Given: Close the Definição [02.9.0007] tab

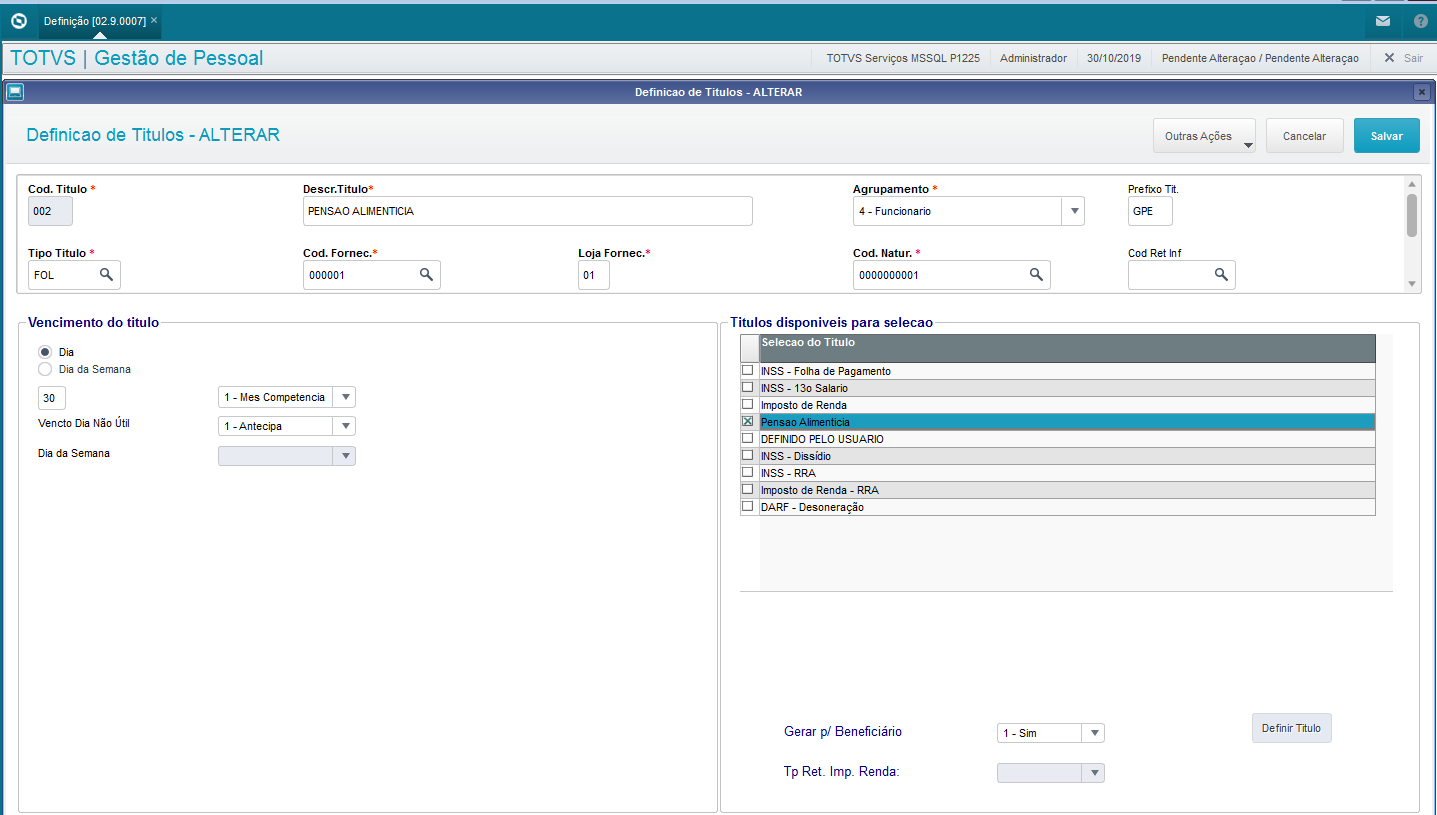Looking at the screenshot, I should (154, 20).
